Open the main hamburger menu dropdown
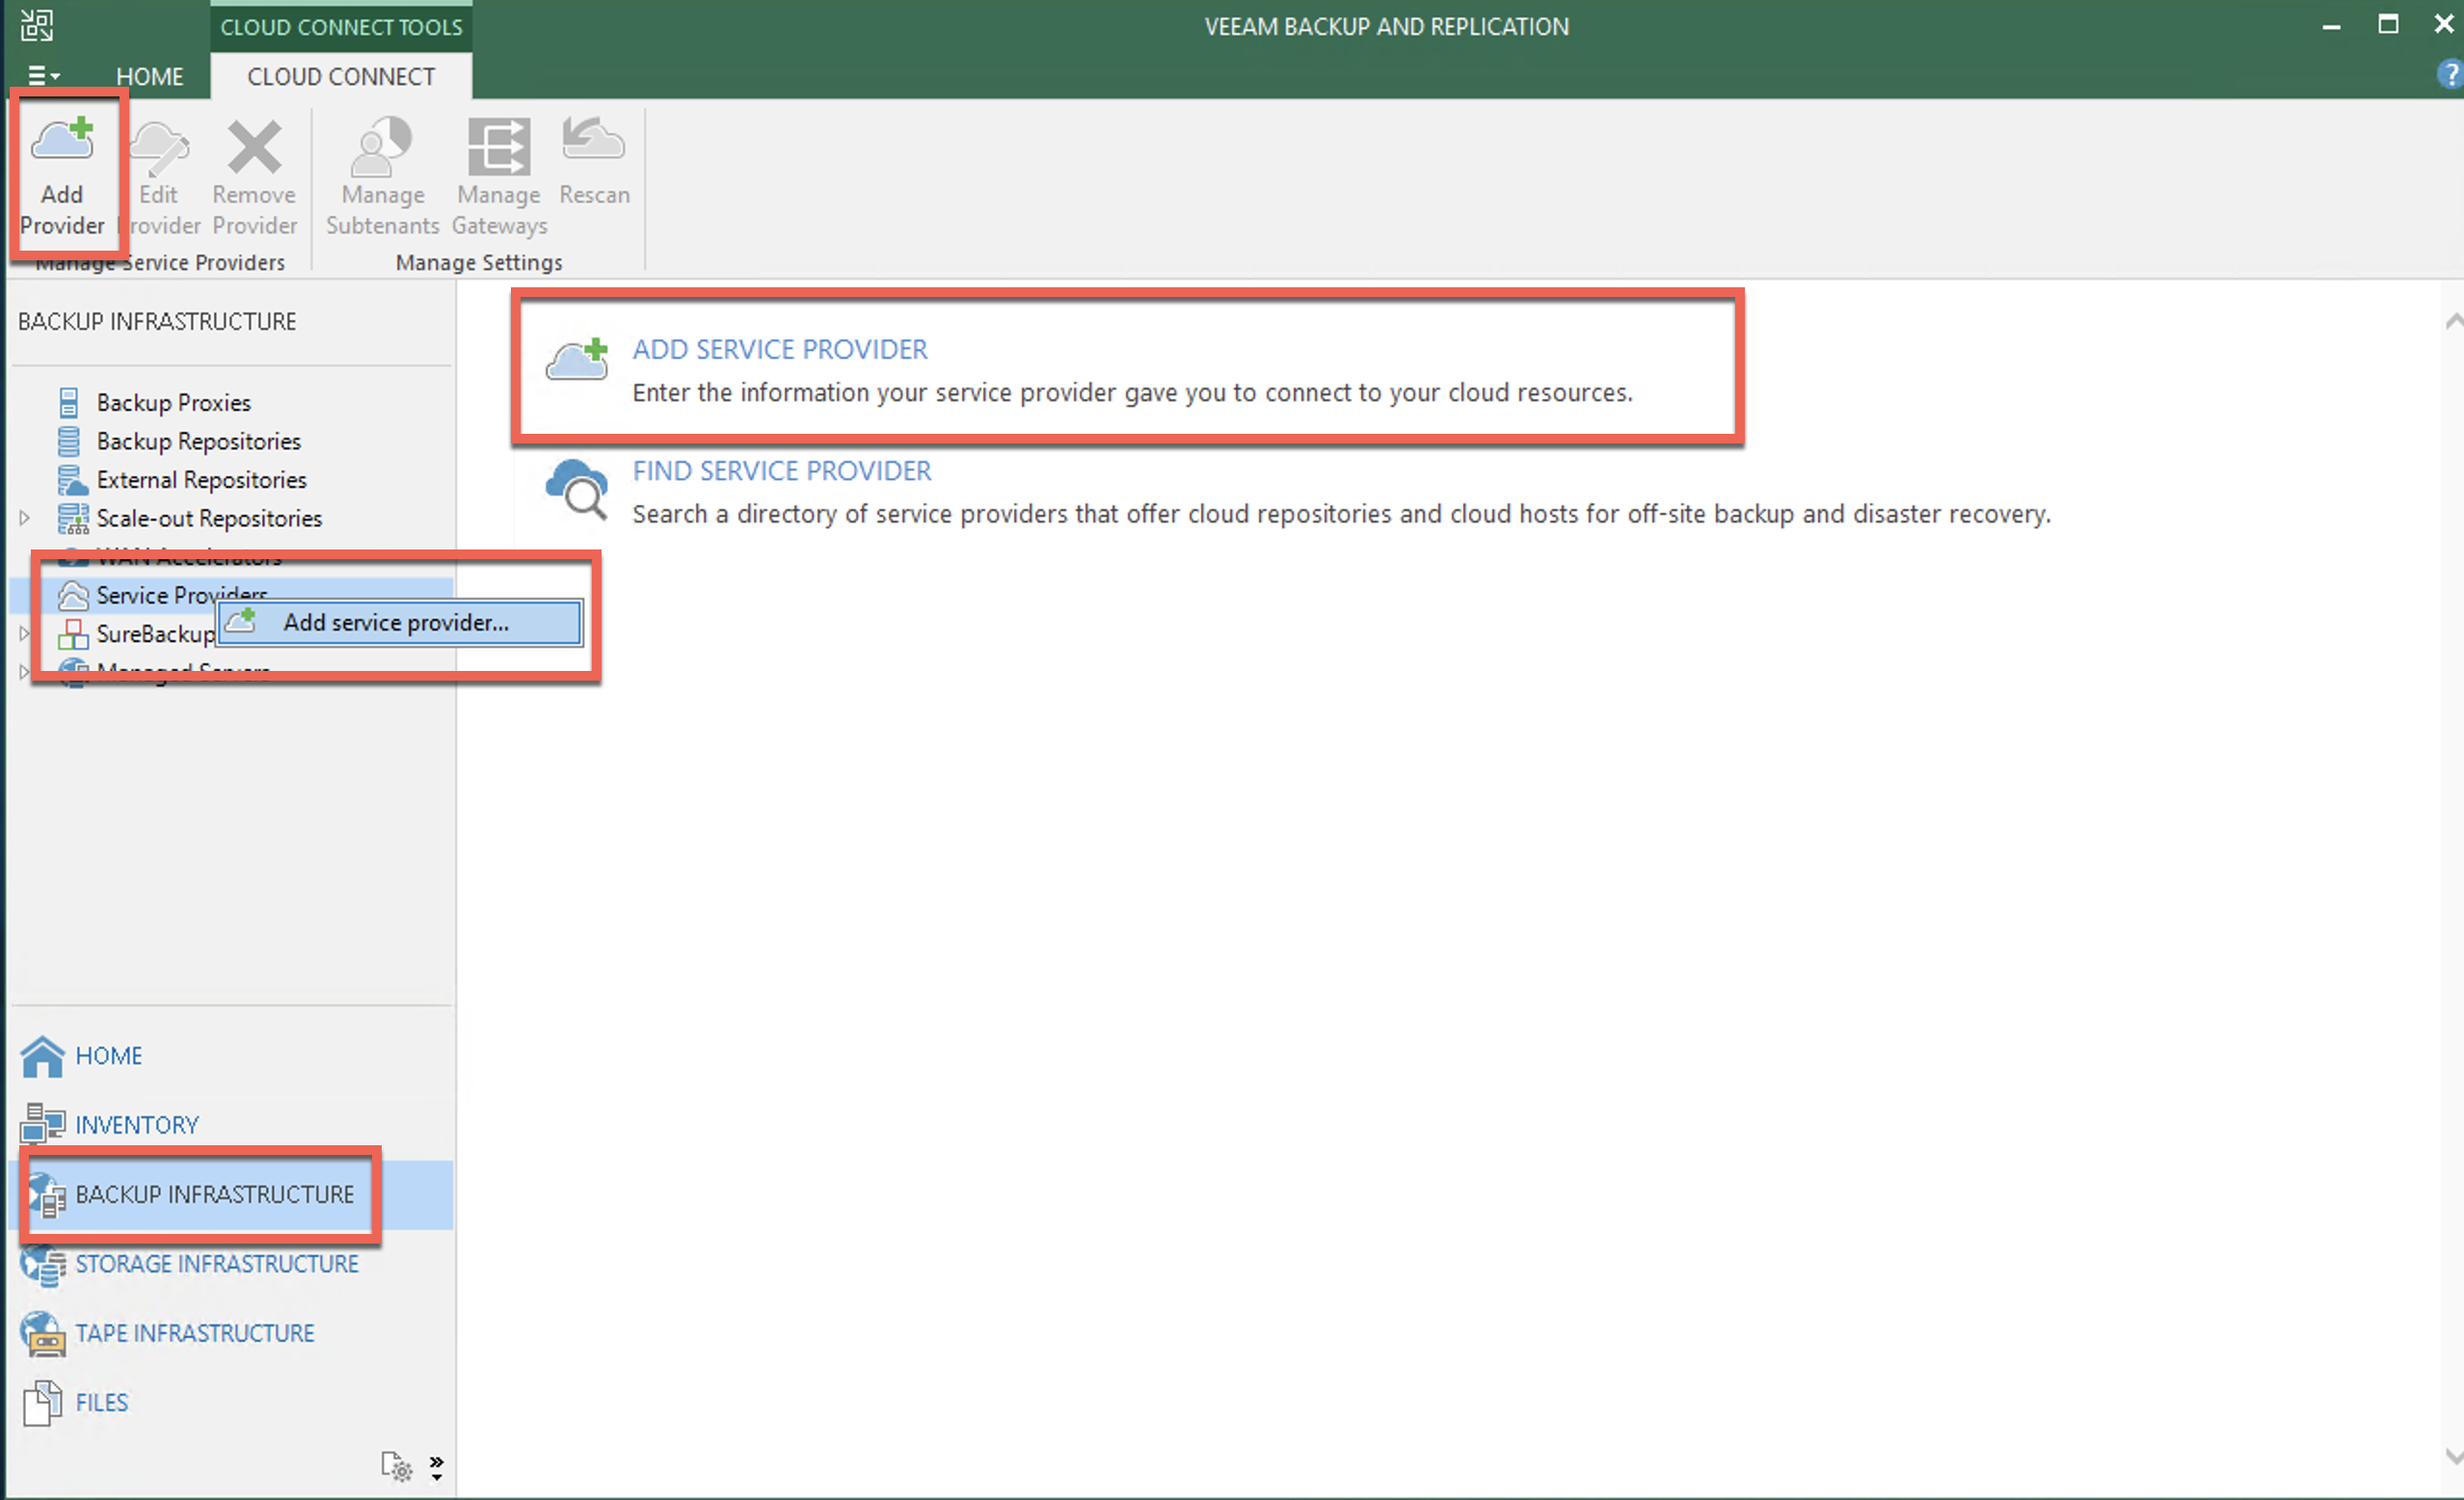 [x=43, y=76]
